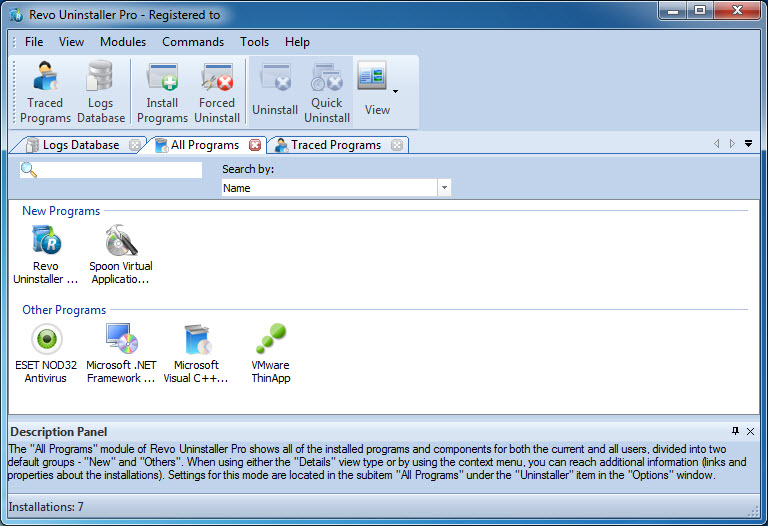Open the Help menu
This screenshot has width=768, height=526.
(x=297, y=42)
